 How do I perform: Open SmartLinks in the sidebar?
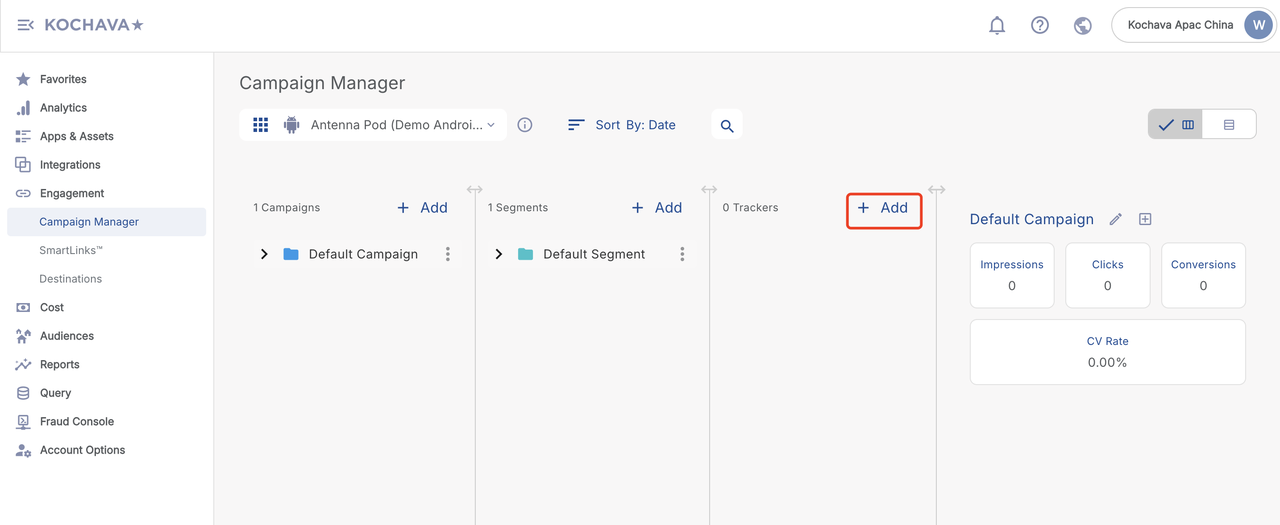[x=71, y=250]
